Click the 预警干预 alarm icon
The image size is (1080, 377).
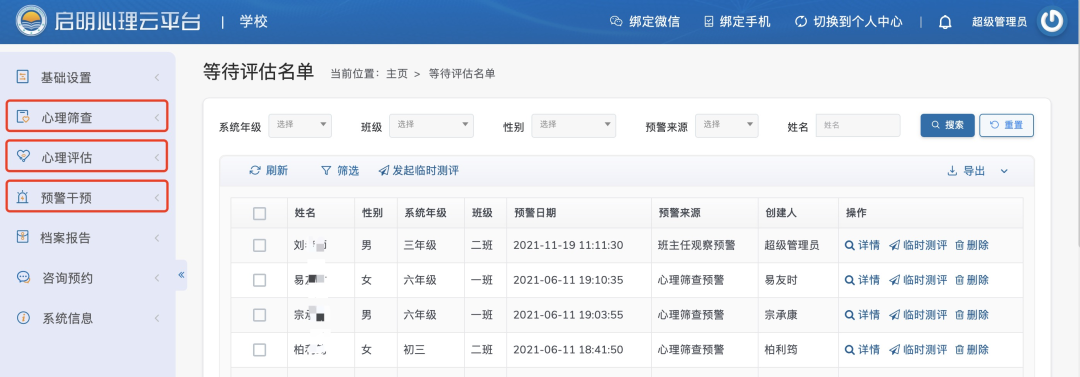coord(23,198)
